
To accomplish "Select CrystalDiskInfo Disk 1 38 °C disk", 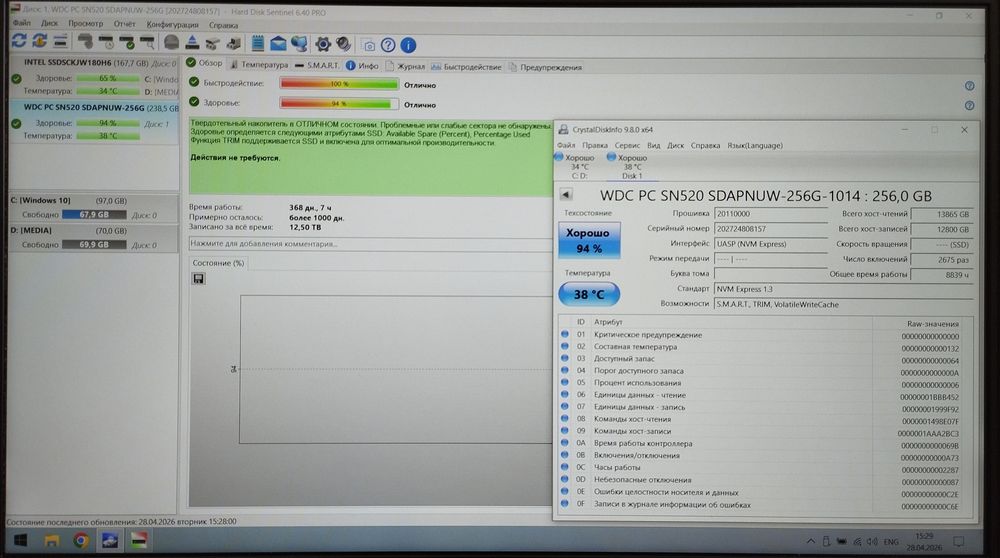I will click(x=630, y=166).
